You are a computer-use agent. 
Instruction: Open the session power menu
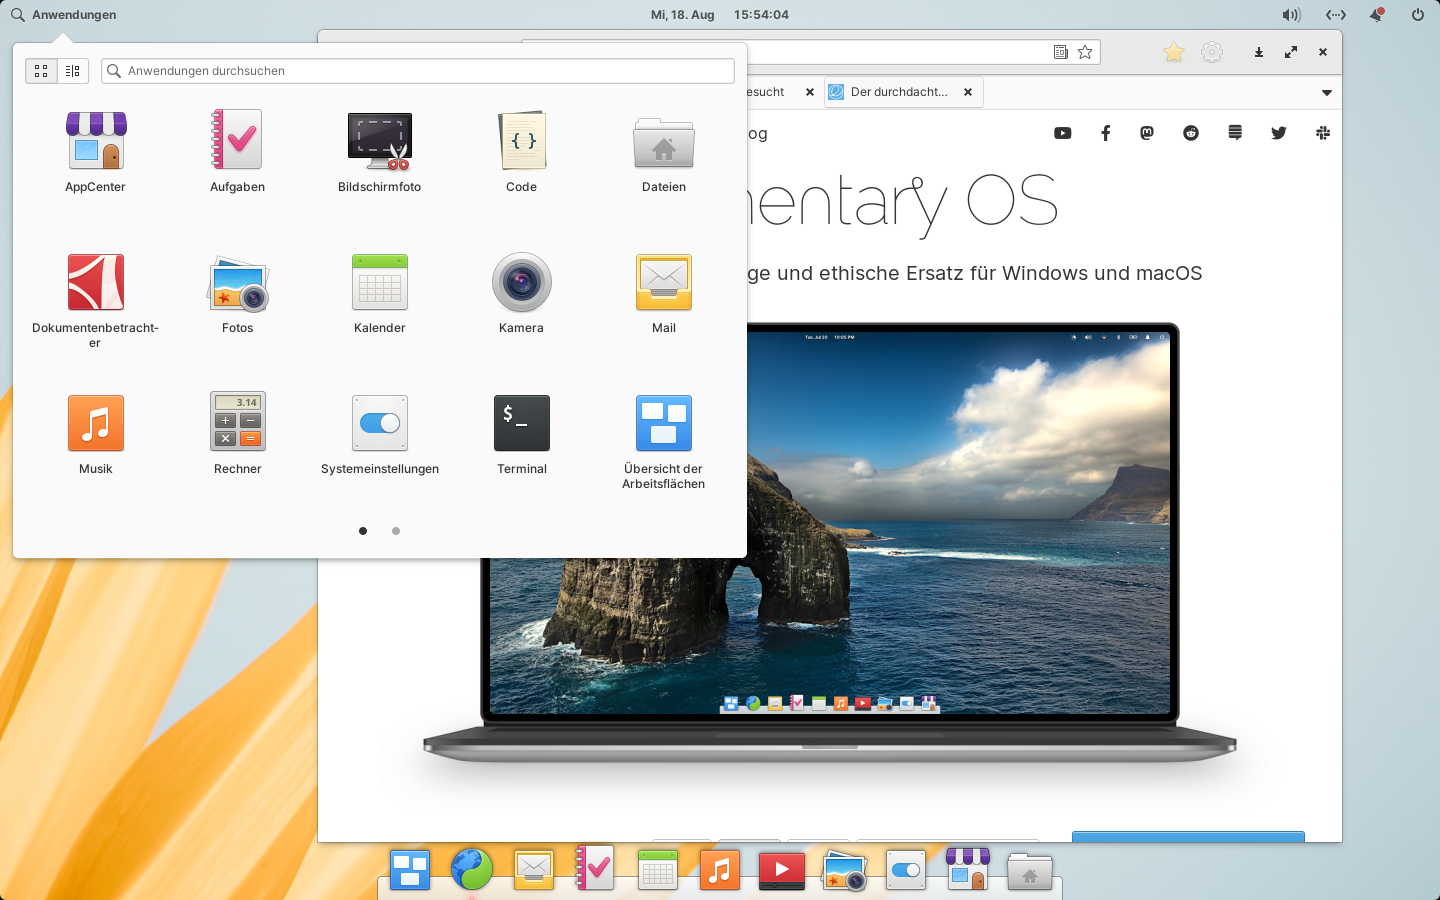[x=1417, y=15]
